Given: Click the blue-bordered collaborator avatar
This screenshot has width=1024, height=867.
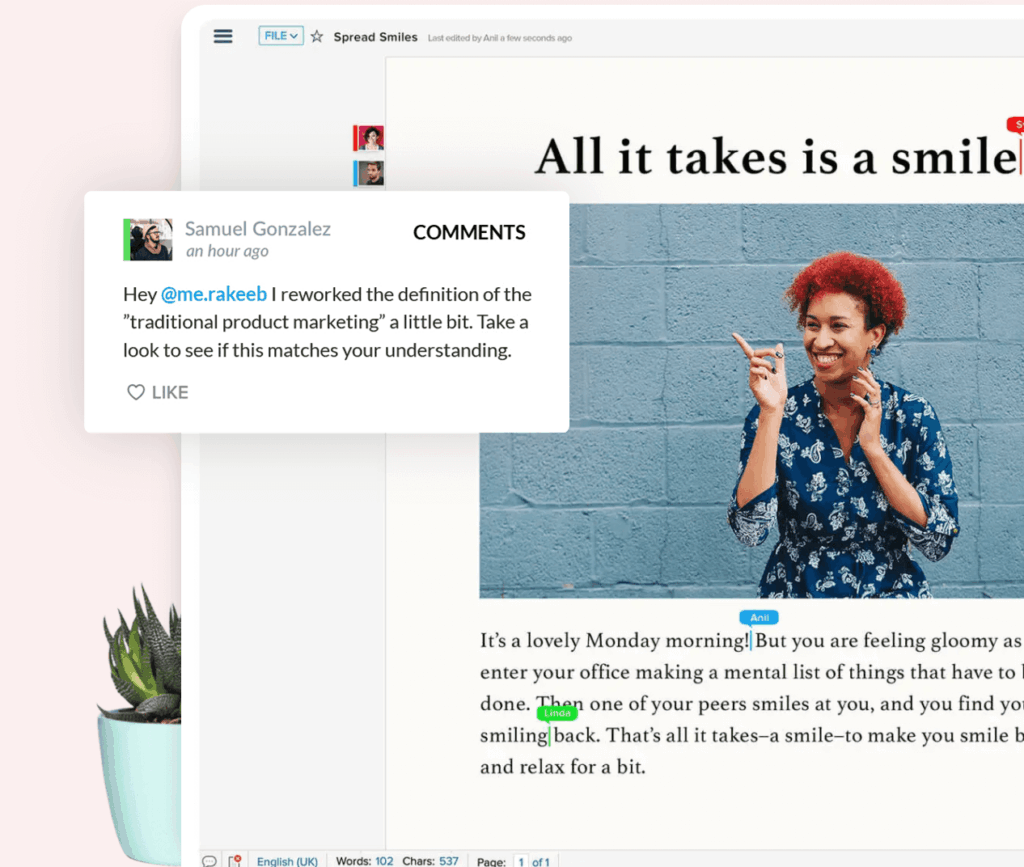Looking at the screenshot, I should [371, 173].
